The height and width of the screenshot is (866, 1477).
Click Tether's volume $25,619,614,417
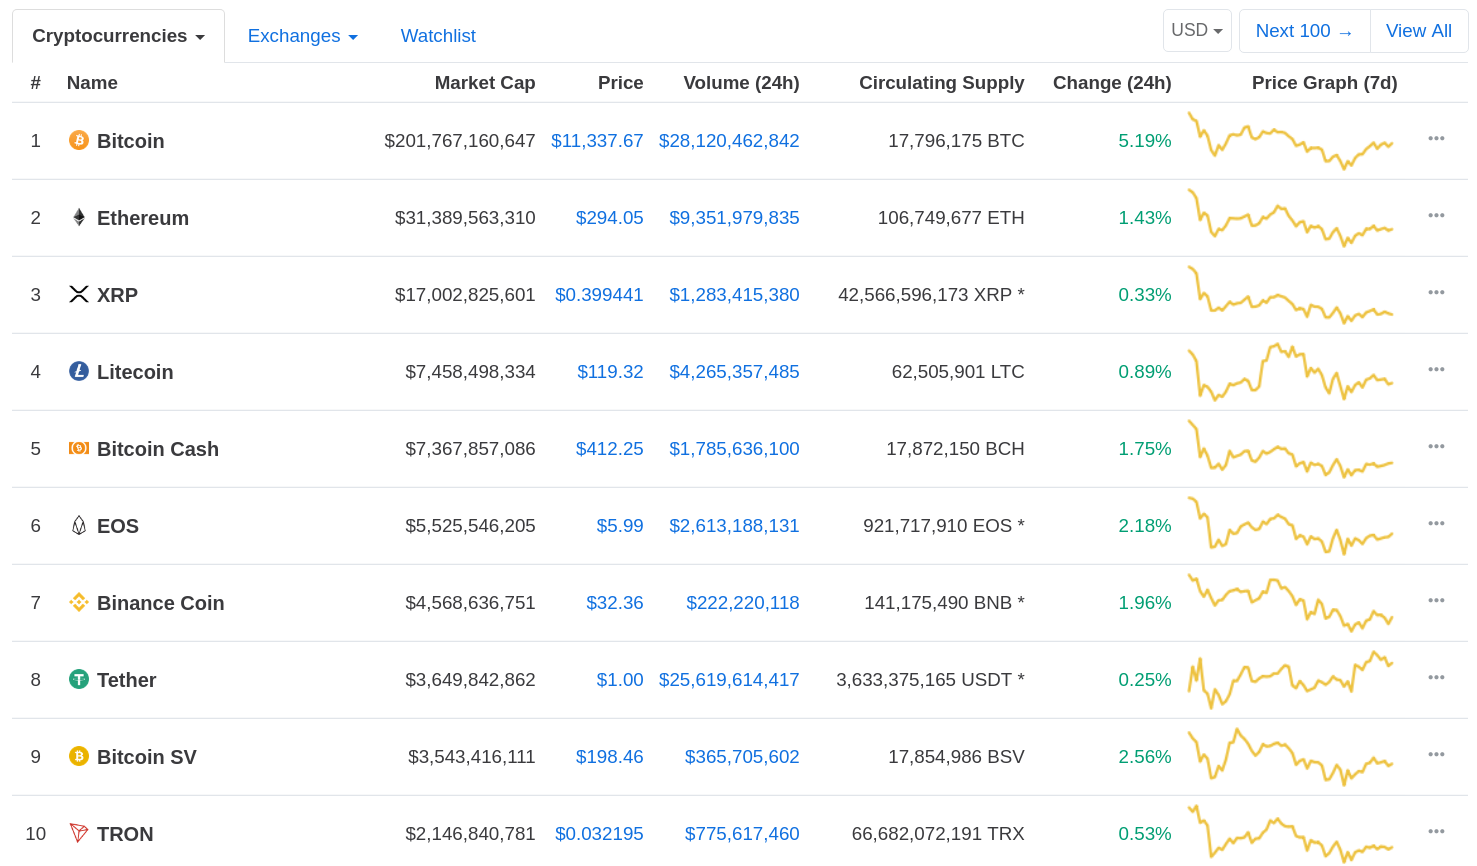tap(729, 680)
